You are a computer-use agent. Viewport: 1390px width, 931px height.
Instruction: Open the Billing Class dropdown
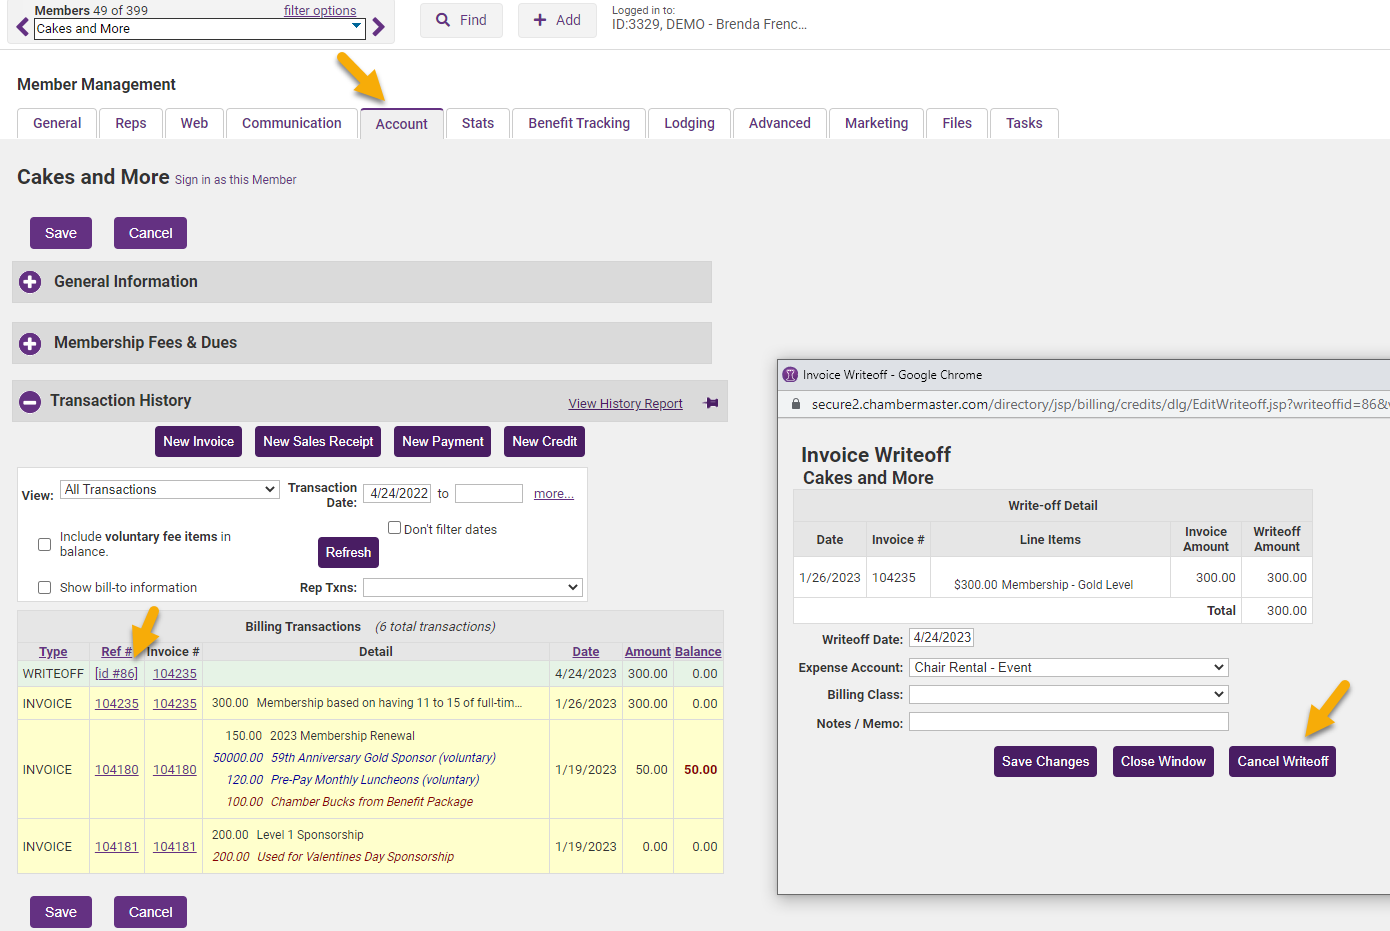click(x=1068, y=694)
